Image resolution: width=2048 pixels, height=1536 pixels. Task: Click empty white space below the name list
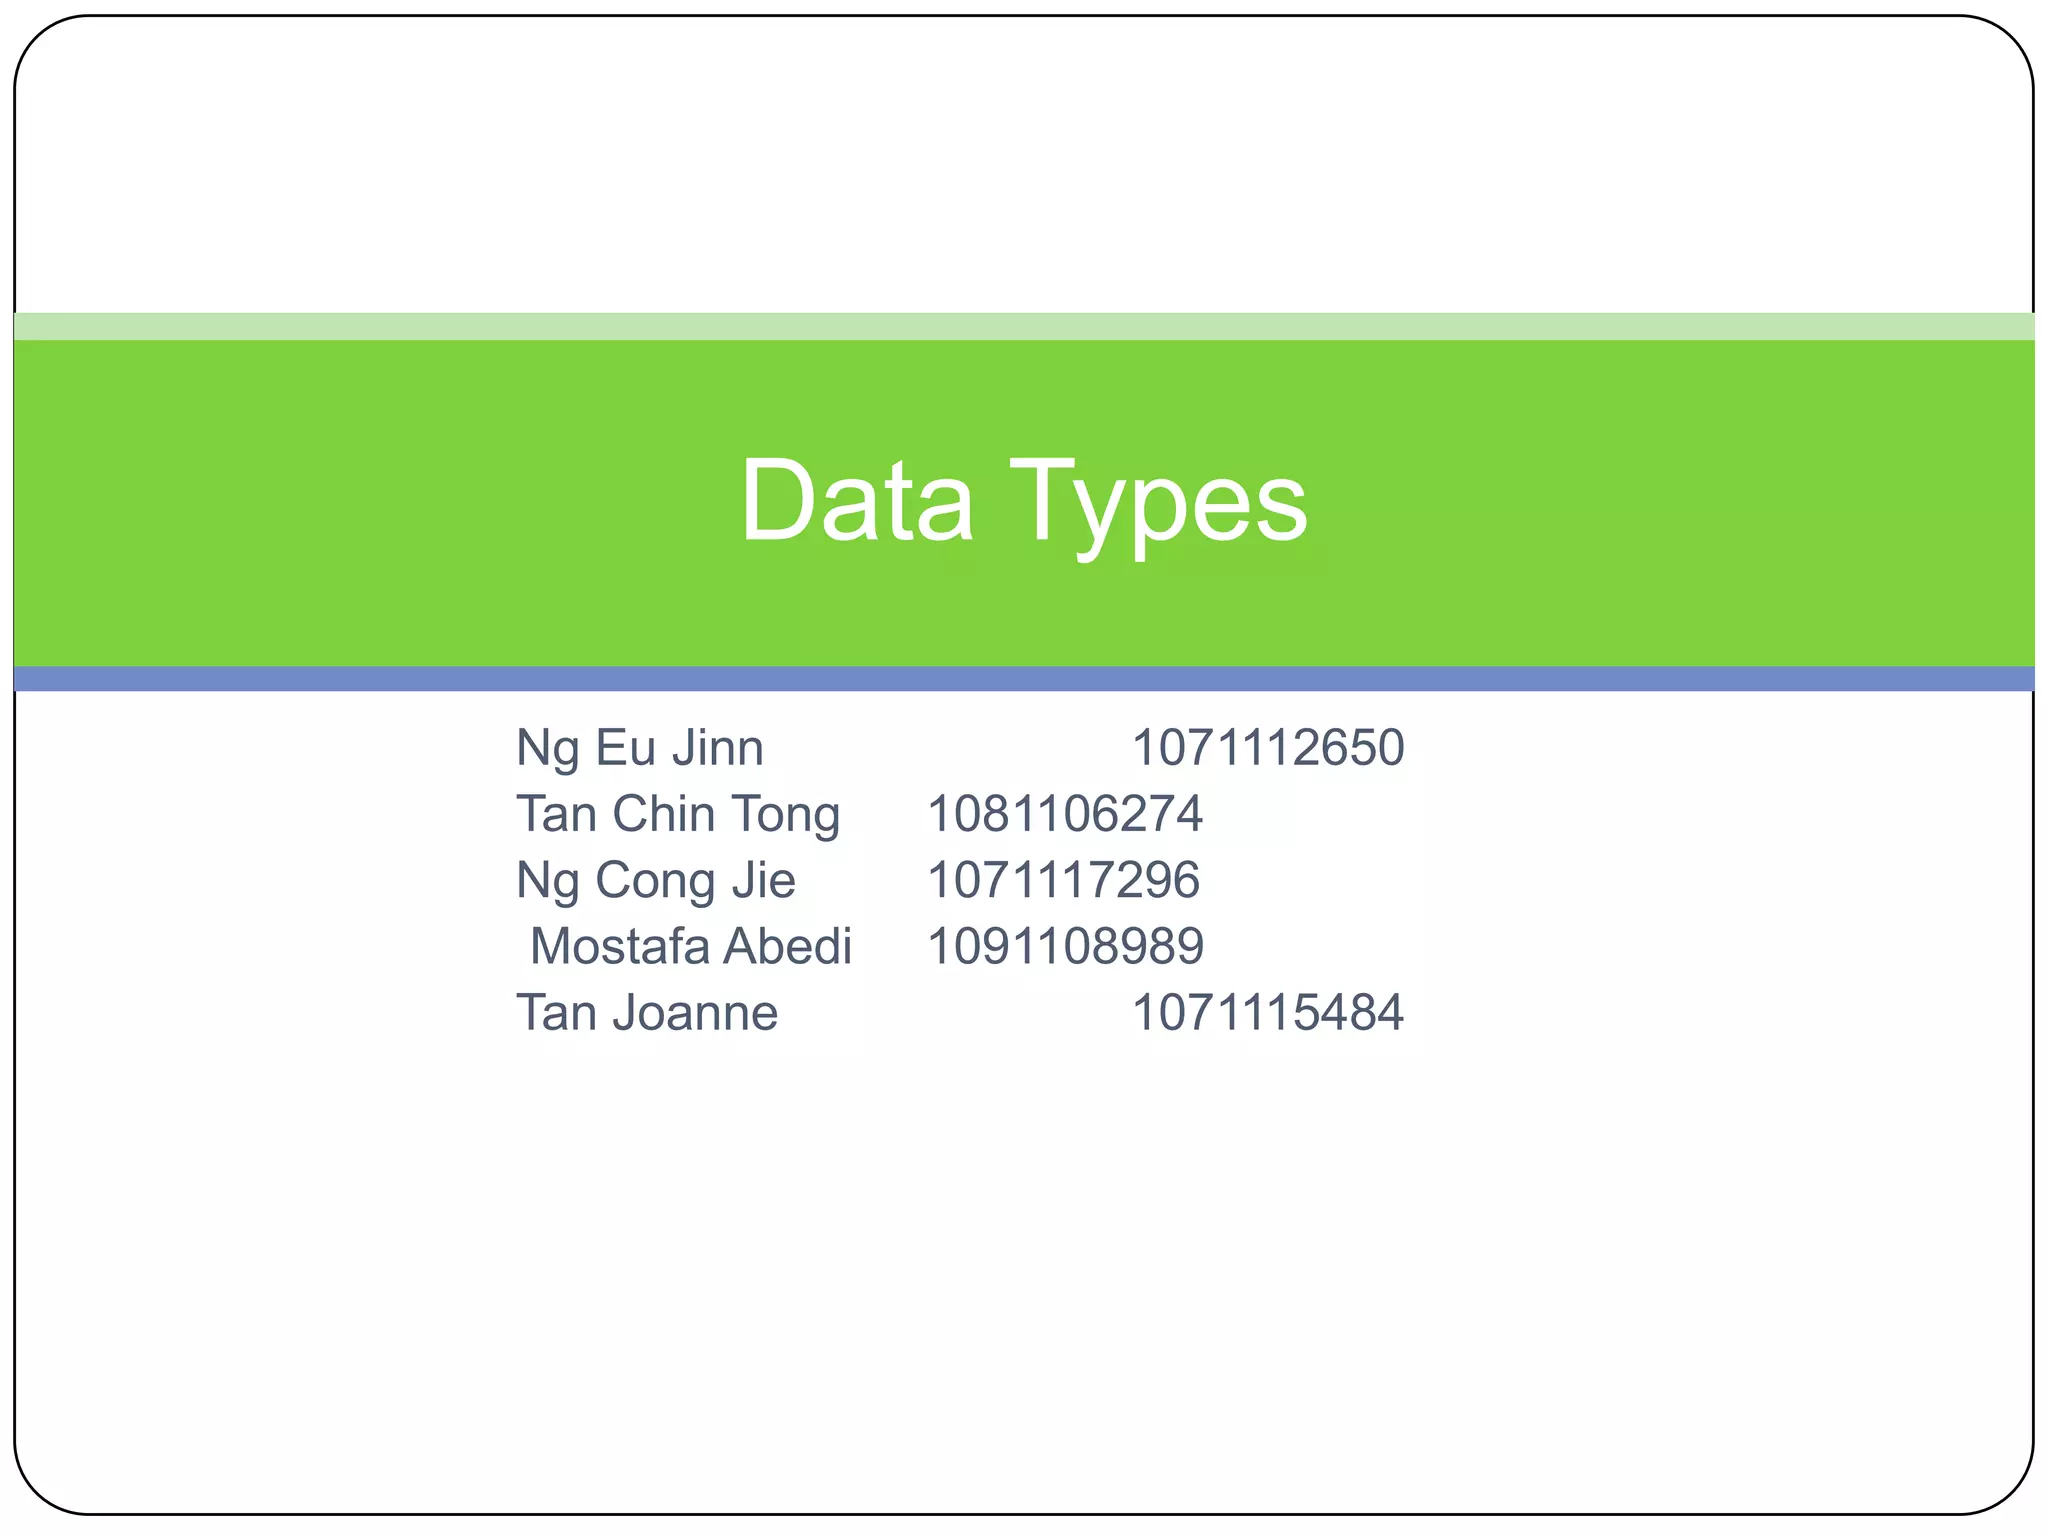[x=1024, y=1250]
